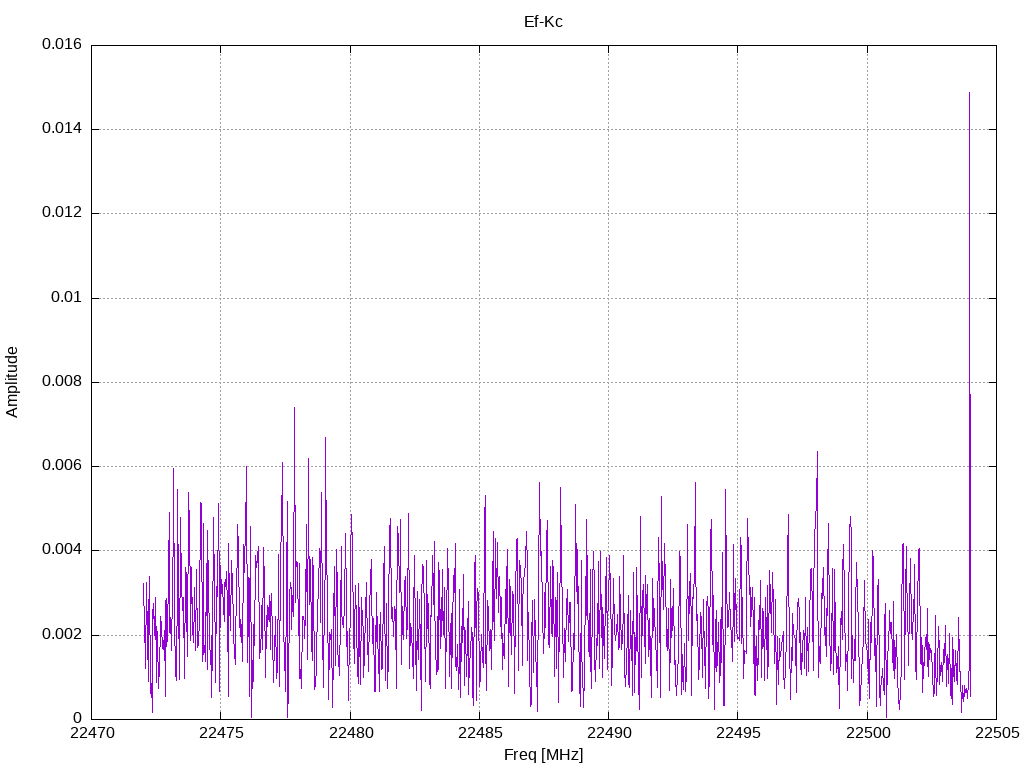Click the 0.004 y-axis tick label

point(62,550)
